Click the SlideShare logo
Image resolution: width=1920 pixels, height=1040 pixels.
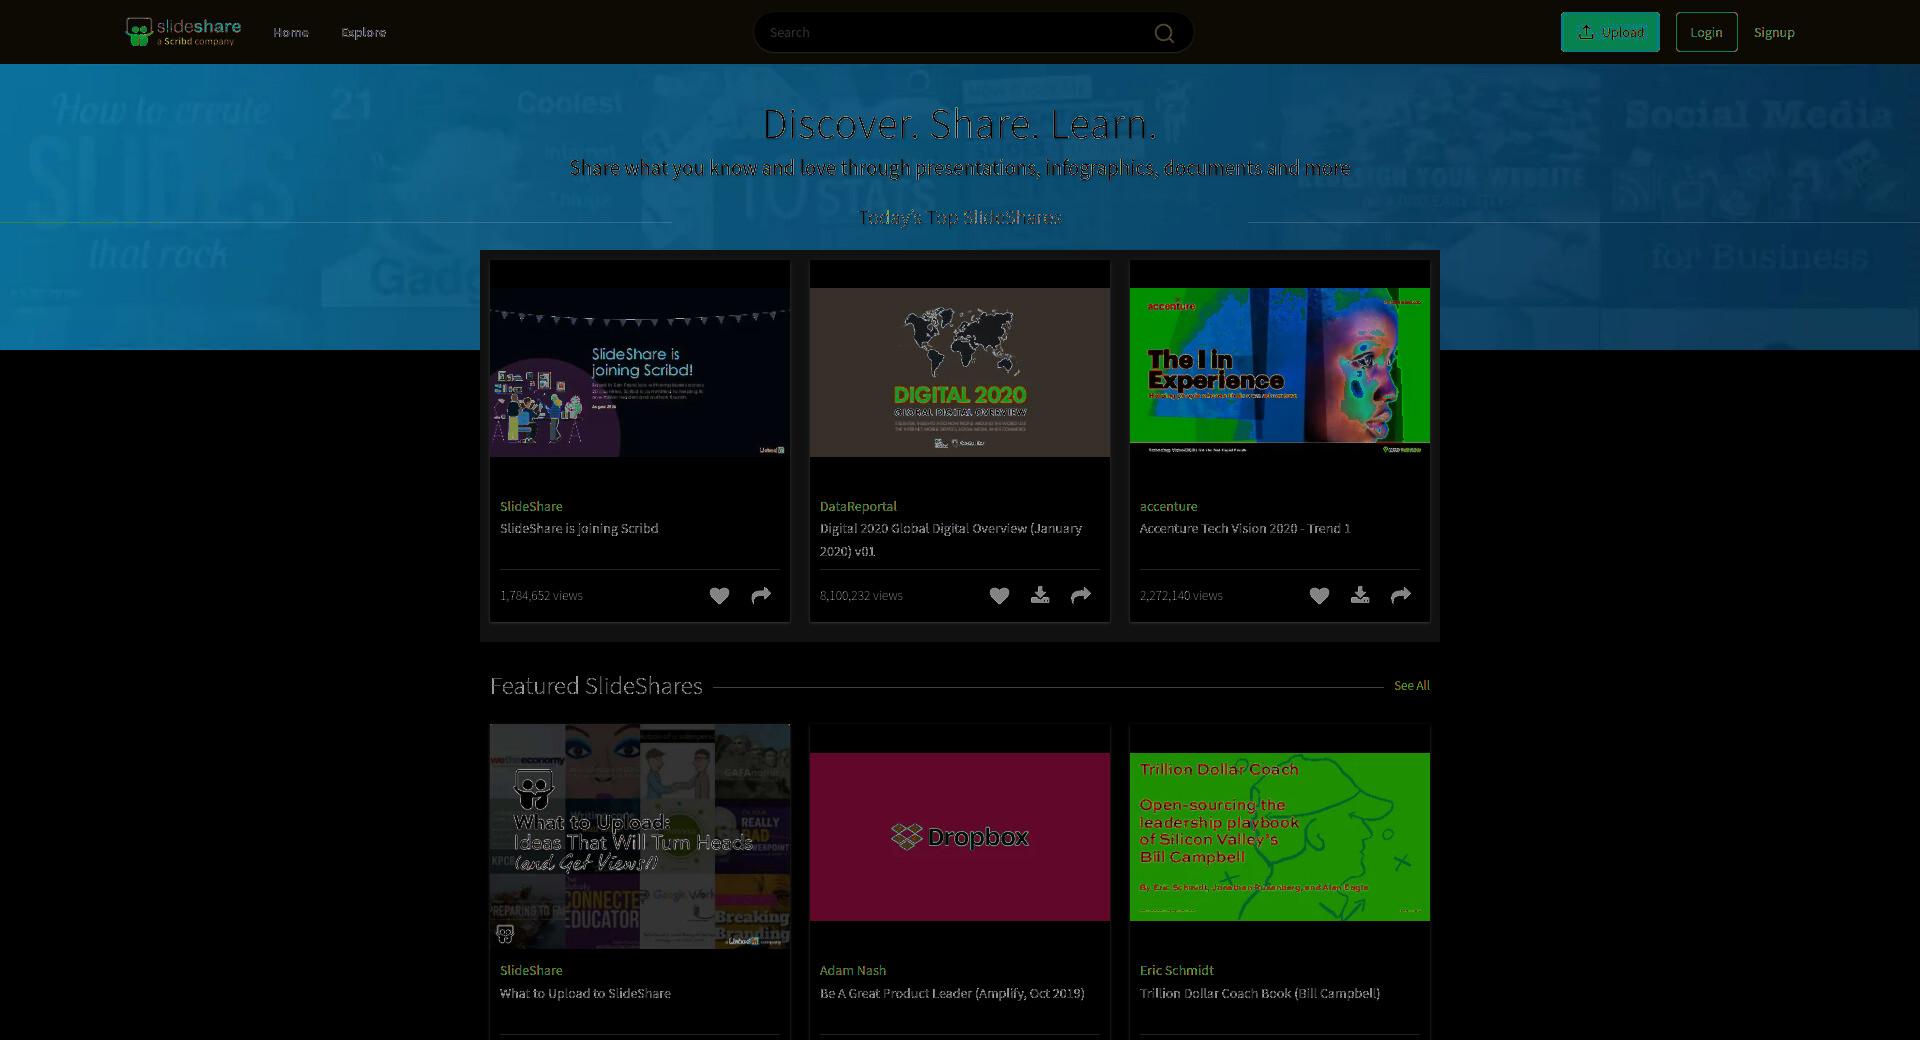(x=183, y=32)
